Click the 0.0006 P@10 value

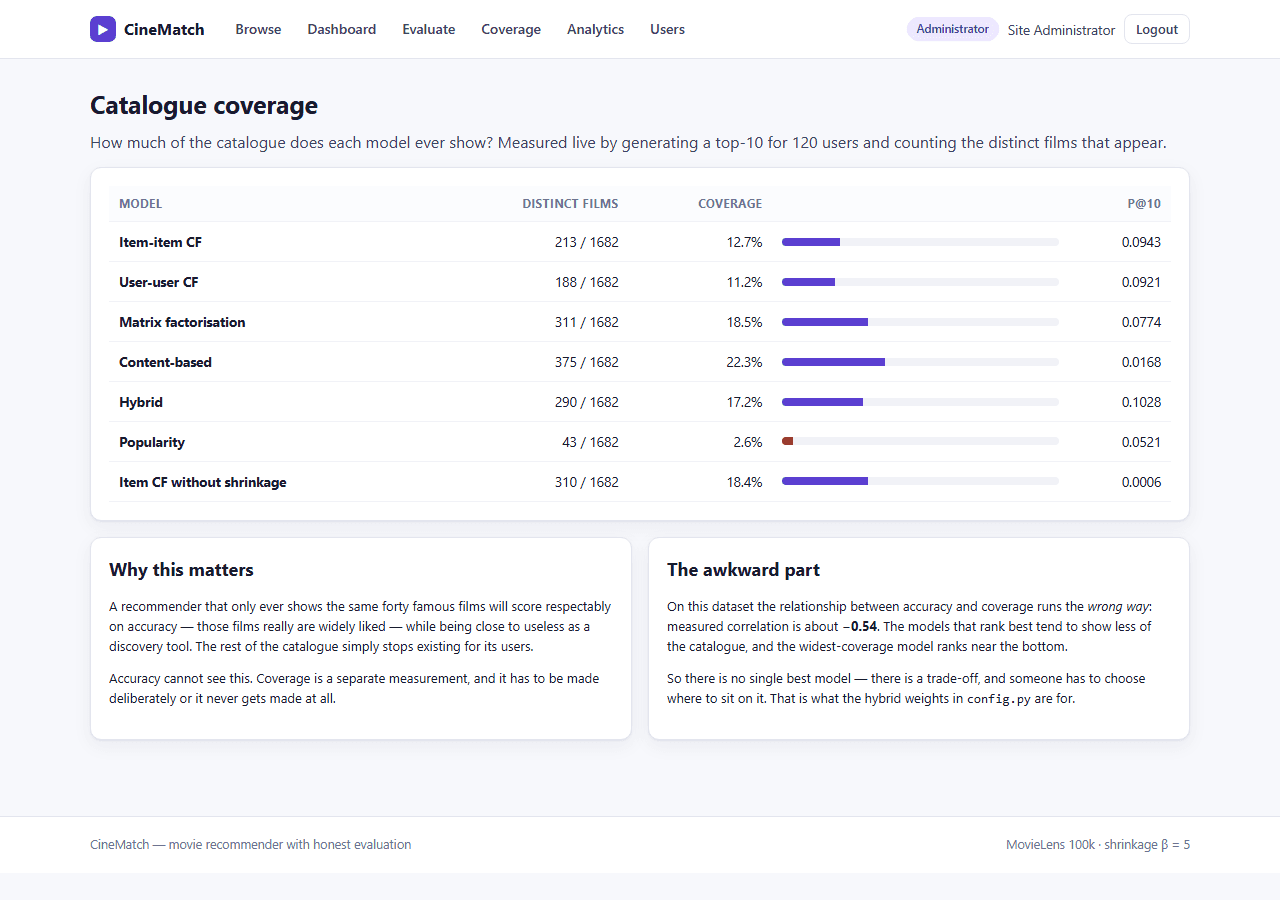[x=1141, y=482]
